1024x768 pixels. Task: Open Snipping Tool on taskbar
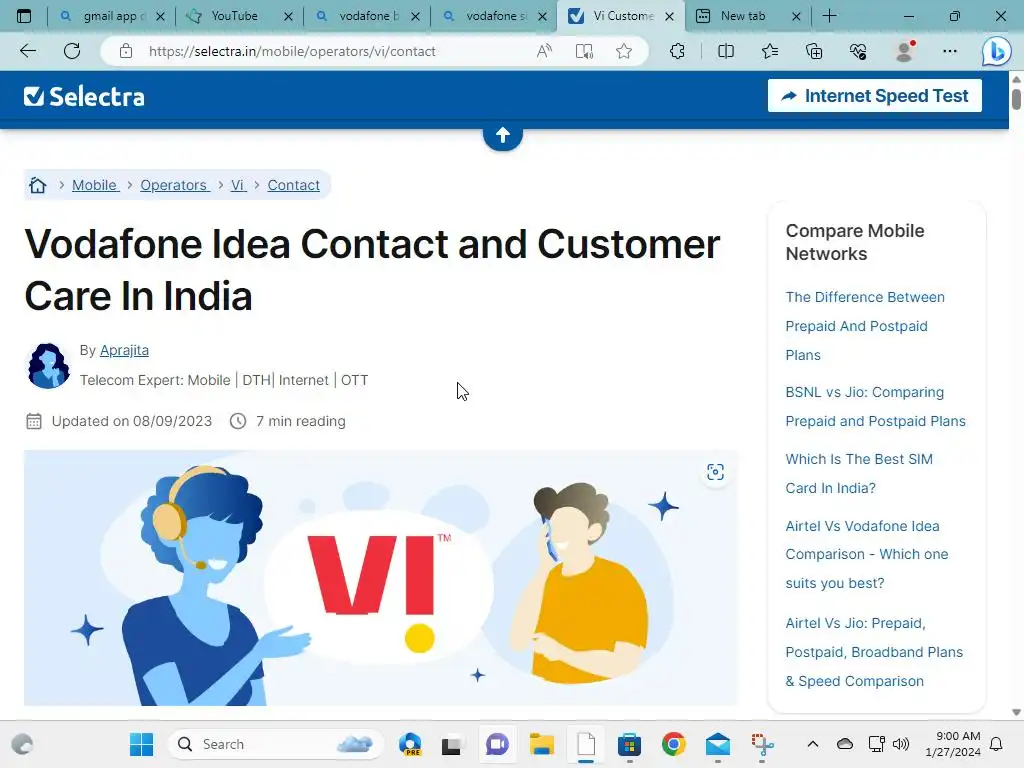pyautogui.click(x=762, y=744)
